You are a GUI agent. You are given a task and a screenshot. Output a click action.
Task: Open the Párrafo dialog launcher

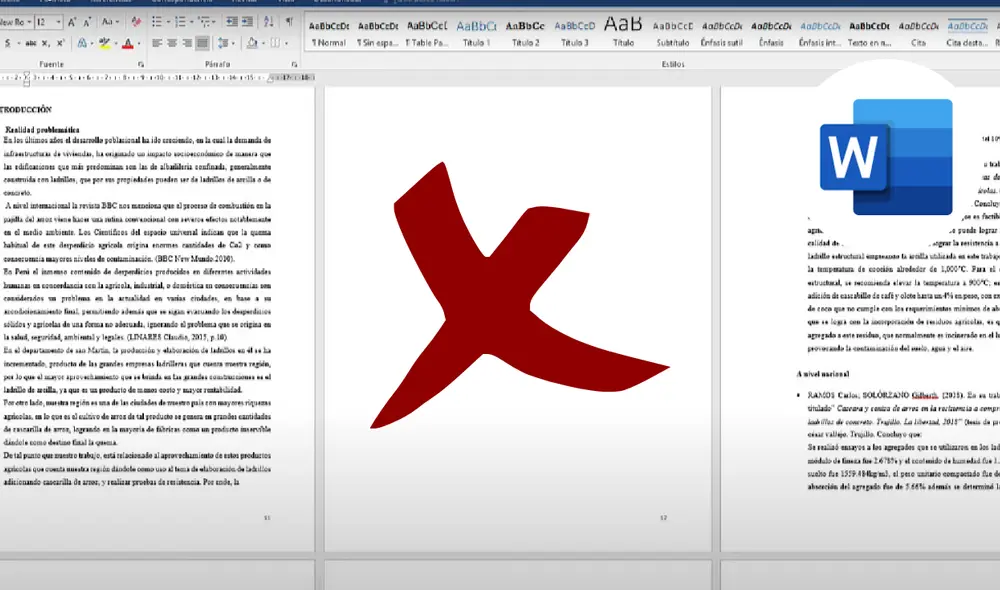click(296, 64)
